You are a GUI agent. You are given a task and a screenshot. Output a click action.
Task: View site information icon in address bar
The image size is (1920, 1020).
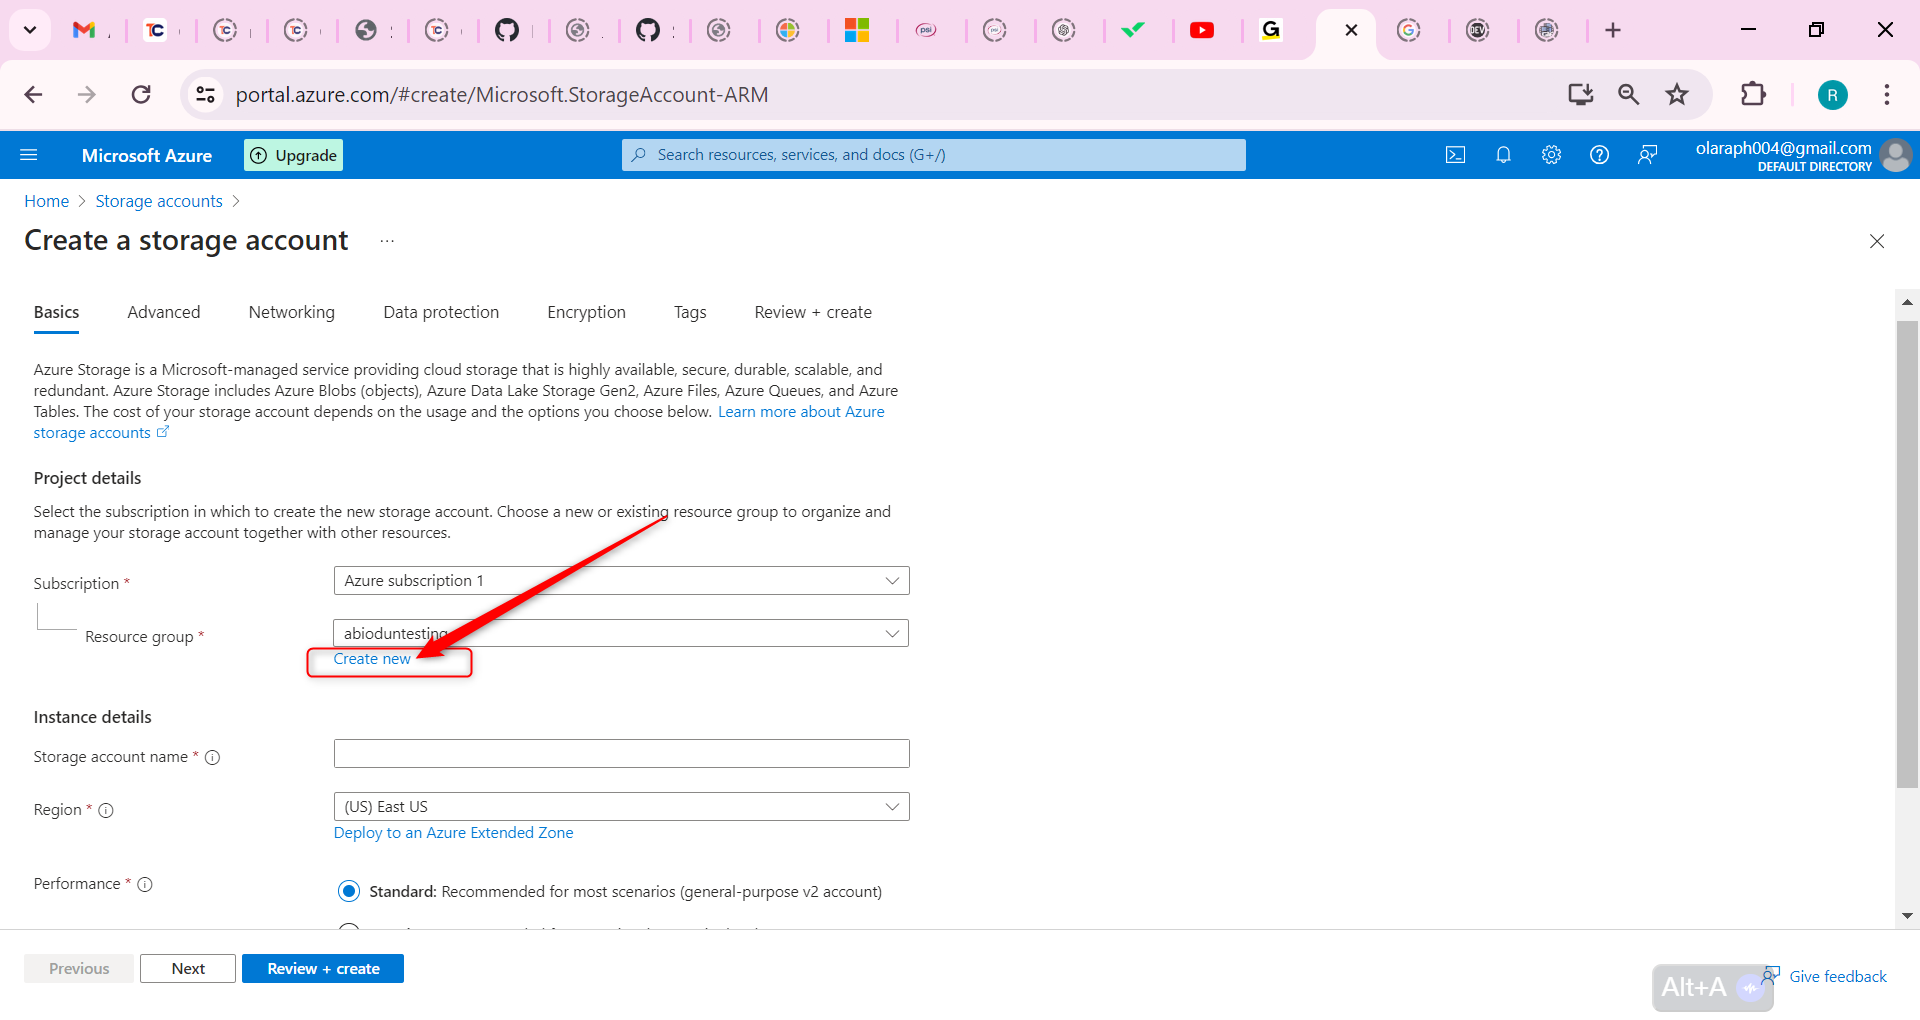tap(205, 95)
